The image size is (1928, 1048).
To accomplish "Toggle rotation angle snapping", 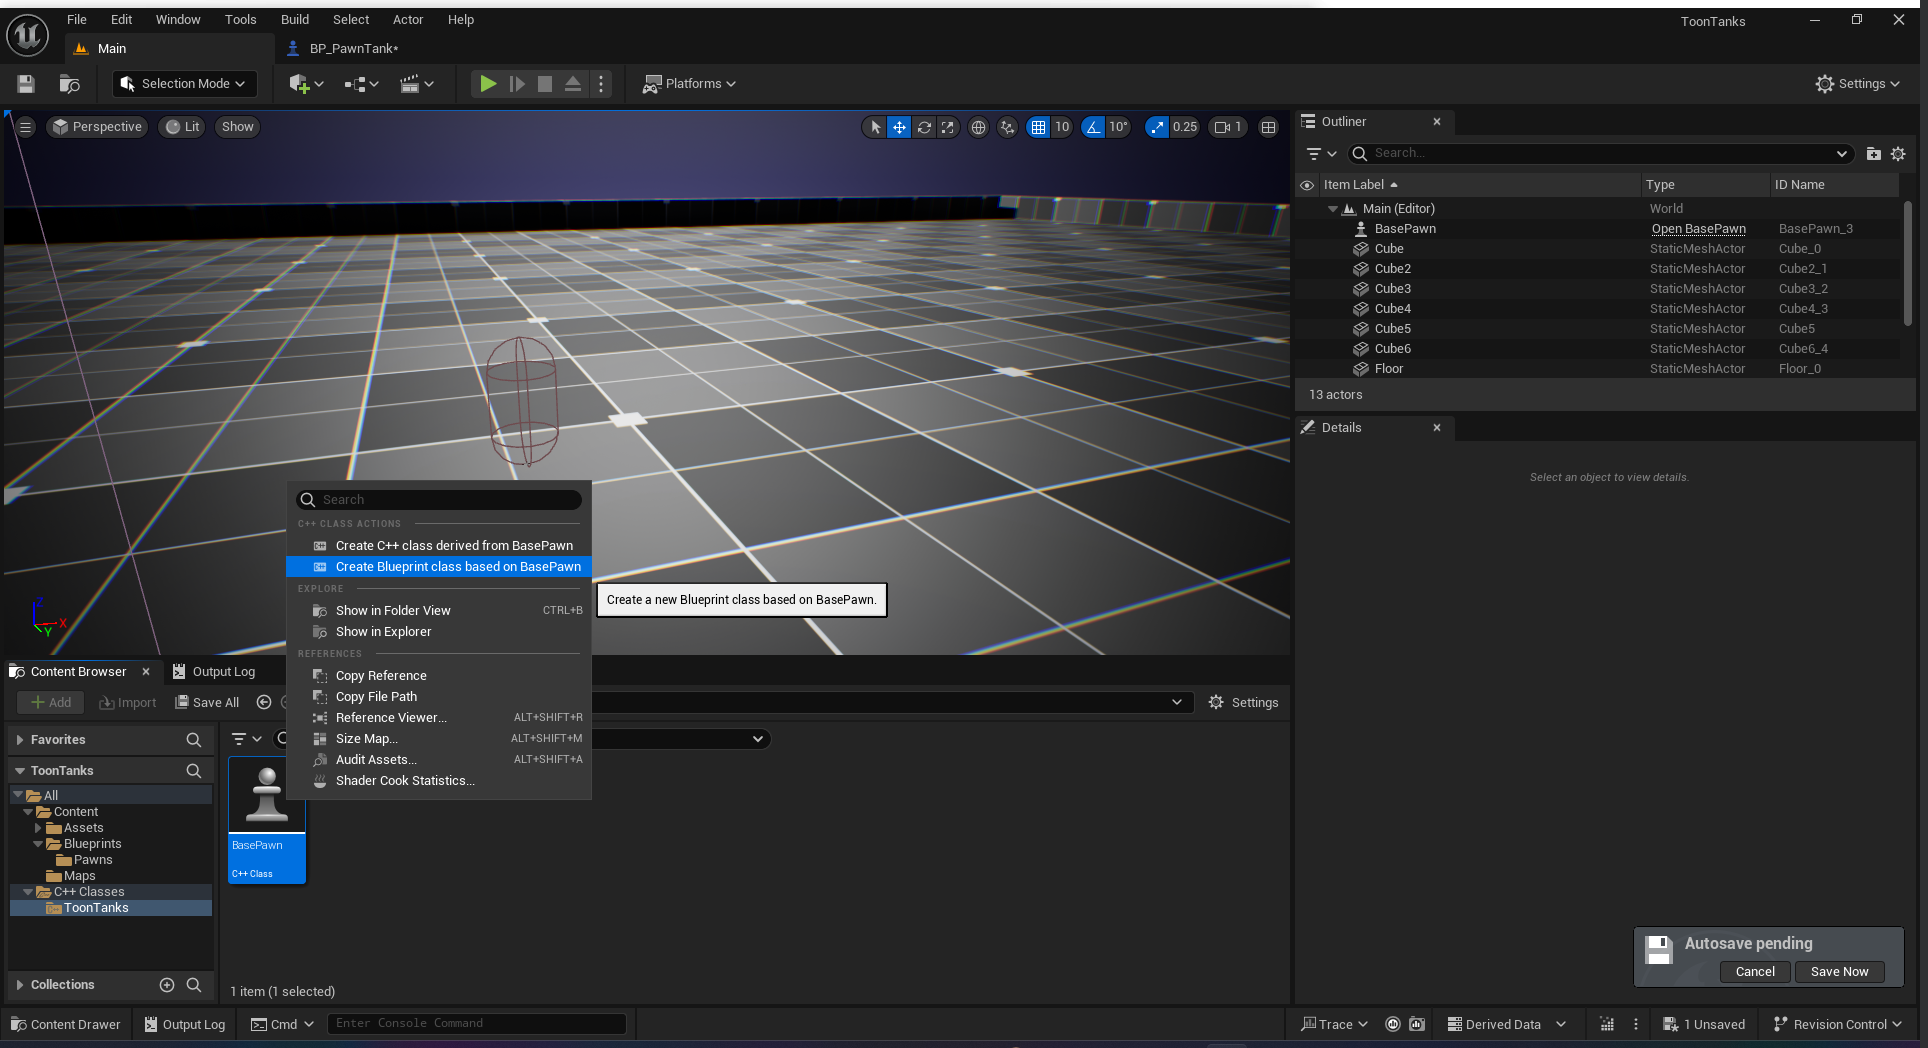I will tap(1093, 127).
